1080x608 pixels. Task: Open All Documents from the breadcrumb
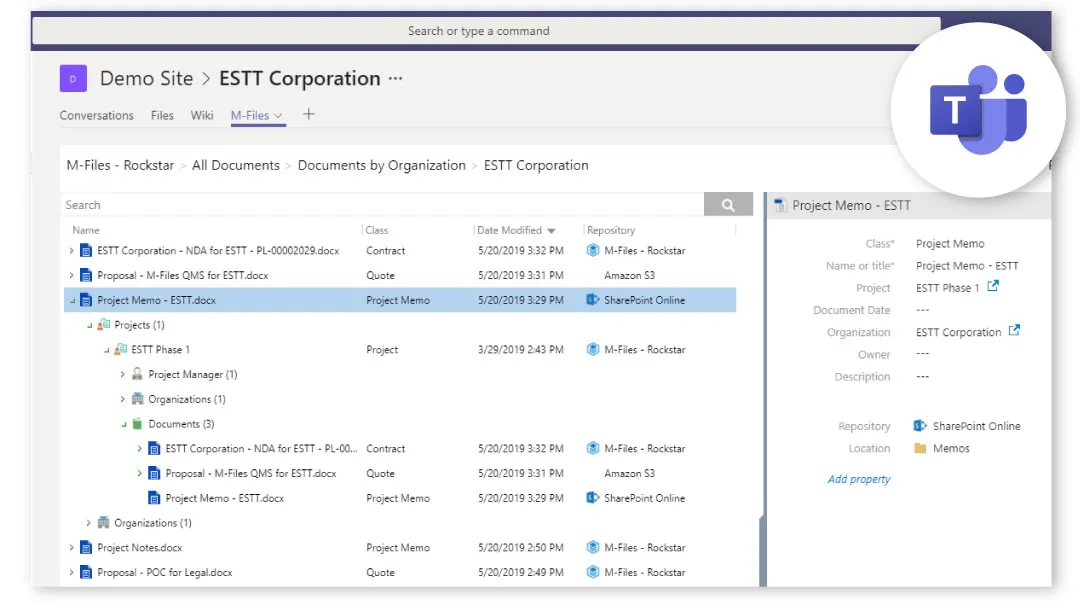click(x=236, y=165)
